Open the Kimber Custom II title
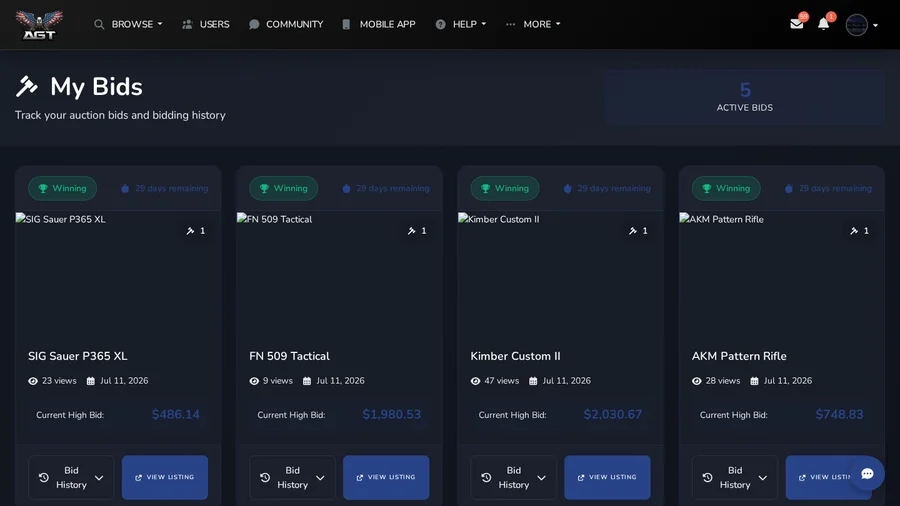The width and height of the screenshot is (900, 506). (x=515, y=356)
